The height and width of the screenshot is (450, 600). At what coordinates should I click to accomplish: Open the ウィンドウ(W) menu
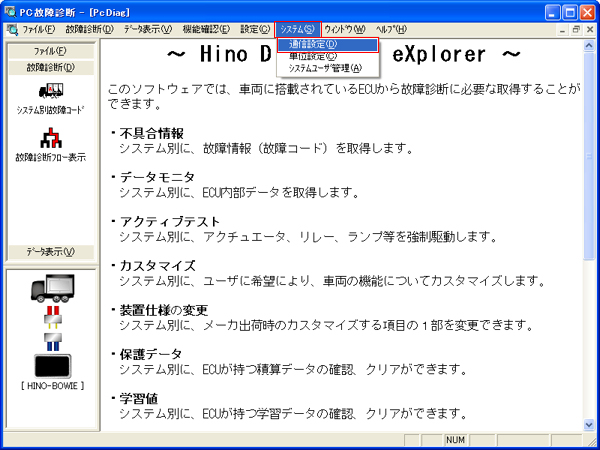click(346, 30)
